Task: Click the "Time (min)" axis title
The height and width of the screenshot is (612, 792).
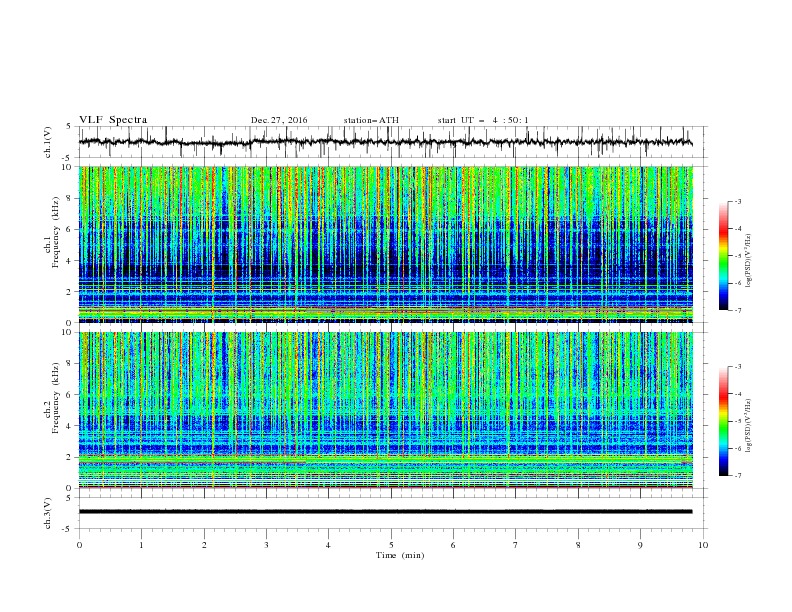Action: tap(400, 555)
